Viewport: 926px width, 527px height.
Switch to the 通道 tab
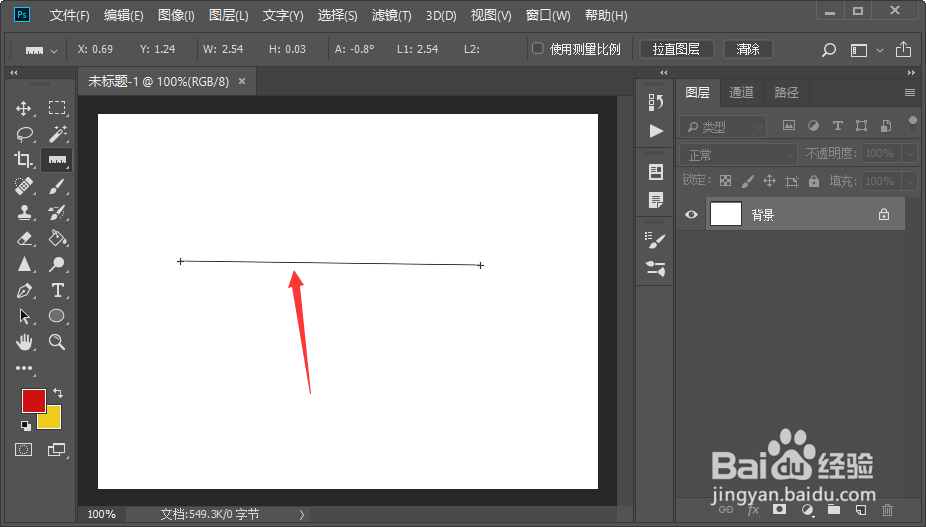click(741, 92)
